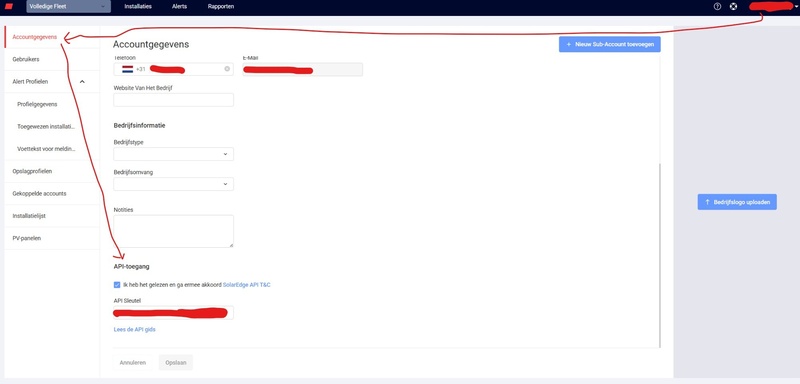The image size is (800, 384).
Task: Click the E-Mail input field
Action: (x=303, y=69)
